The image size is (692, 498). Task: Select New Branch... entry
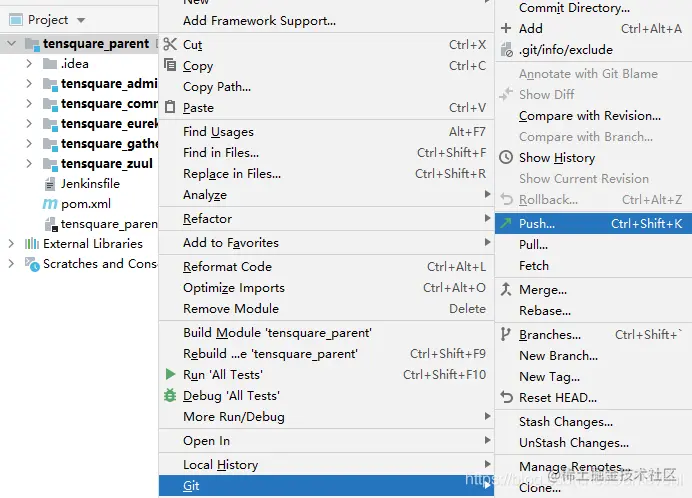593,356
